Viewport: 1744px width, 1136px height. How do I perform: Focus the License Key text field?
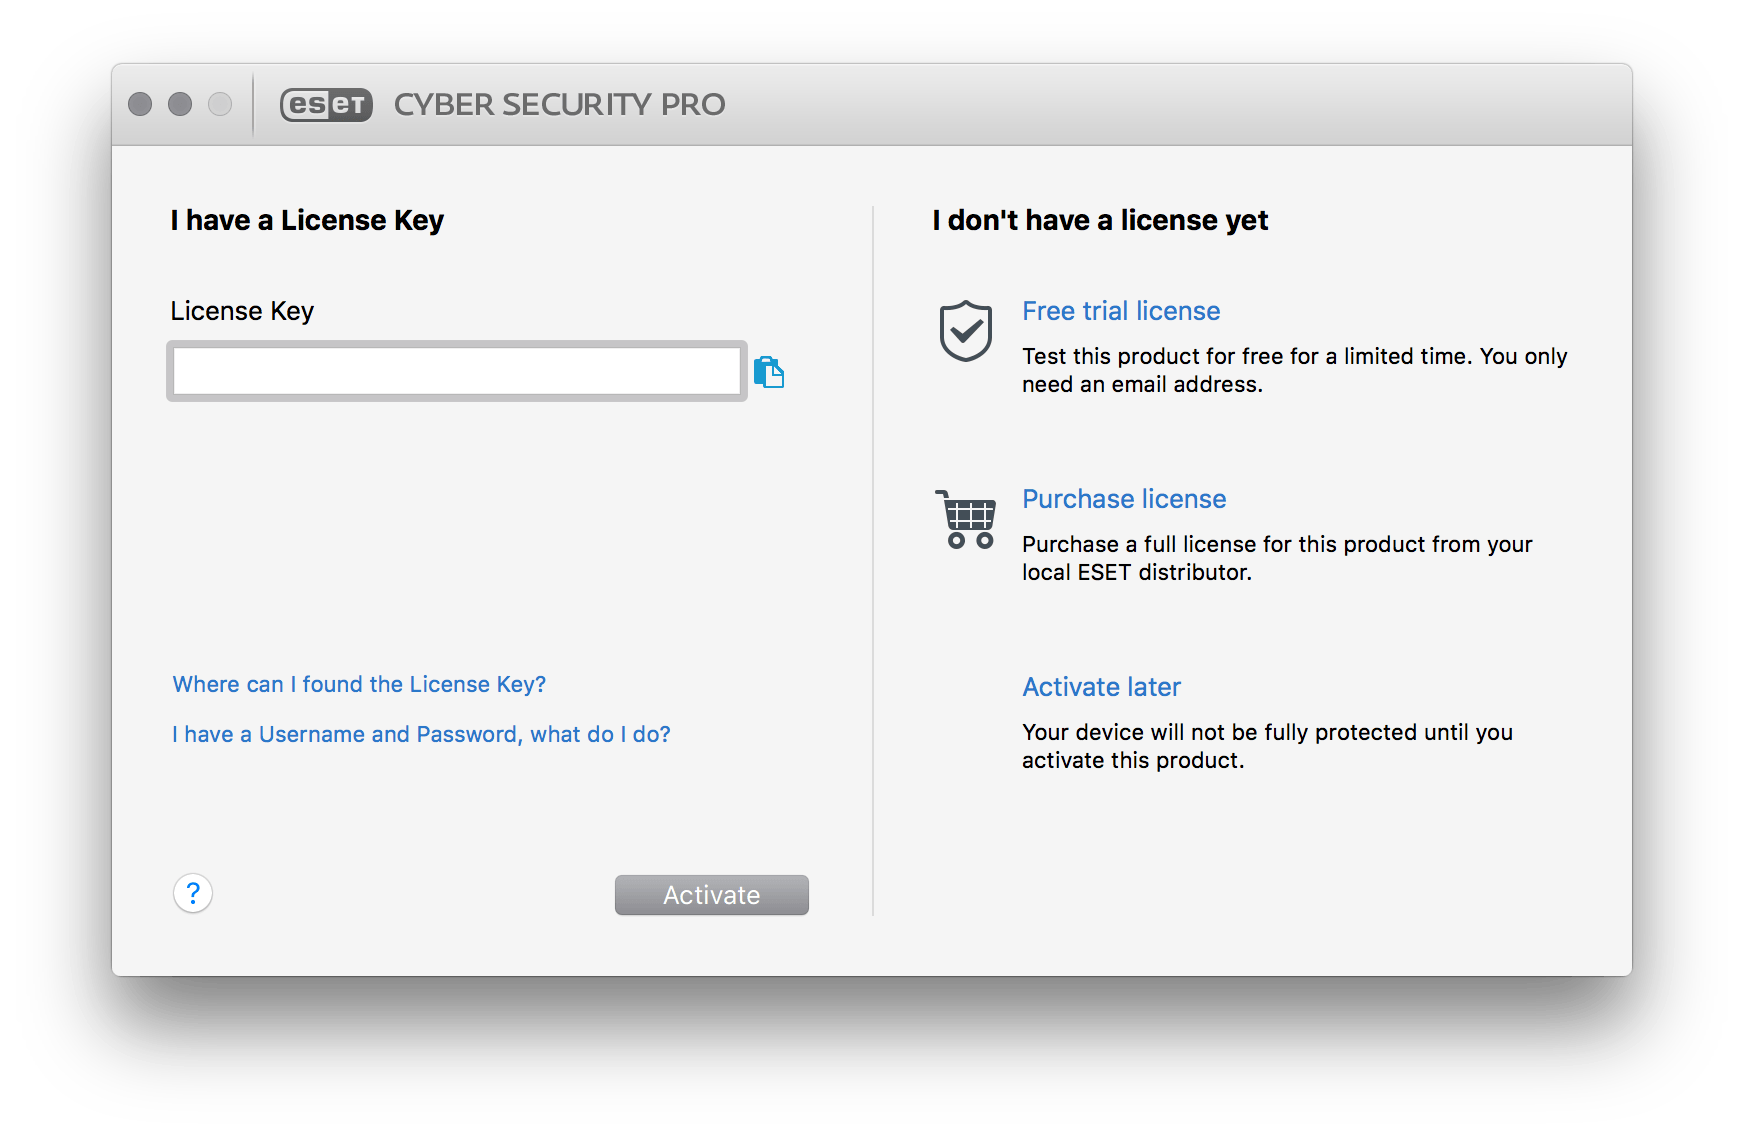[x=456, y=372]
